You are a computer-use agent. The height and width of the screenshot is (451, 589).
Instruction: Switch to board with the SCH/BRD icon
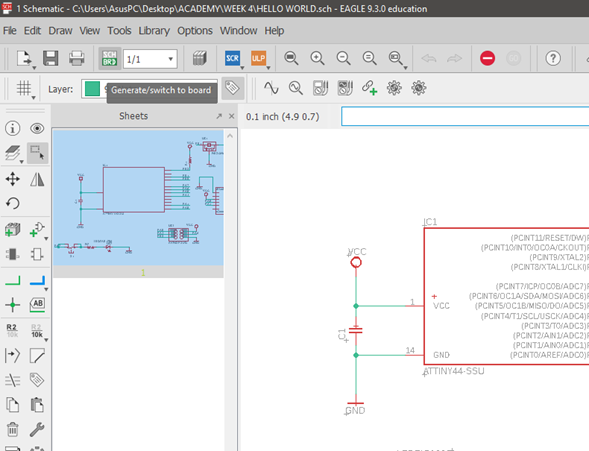(x=110, y=59)
